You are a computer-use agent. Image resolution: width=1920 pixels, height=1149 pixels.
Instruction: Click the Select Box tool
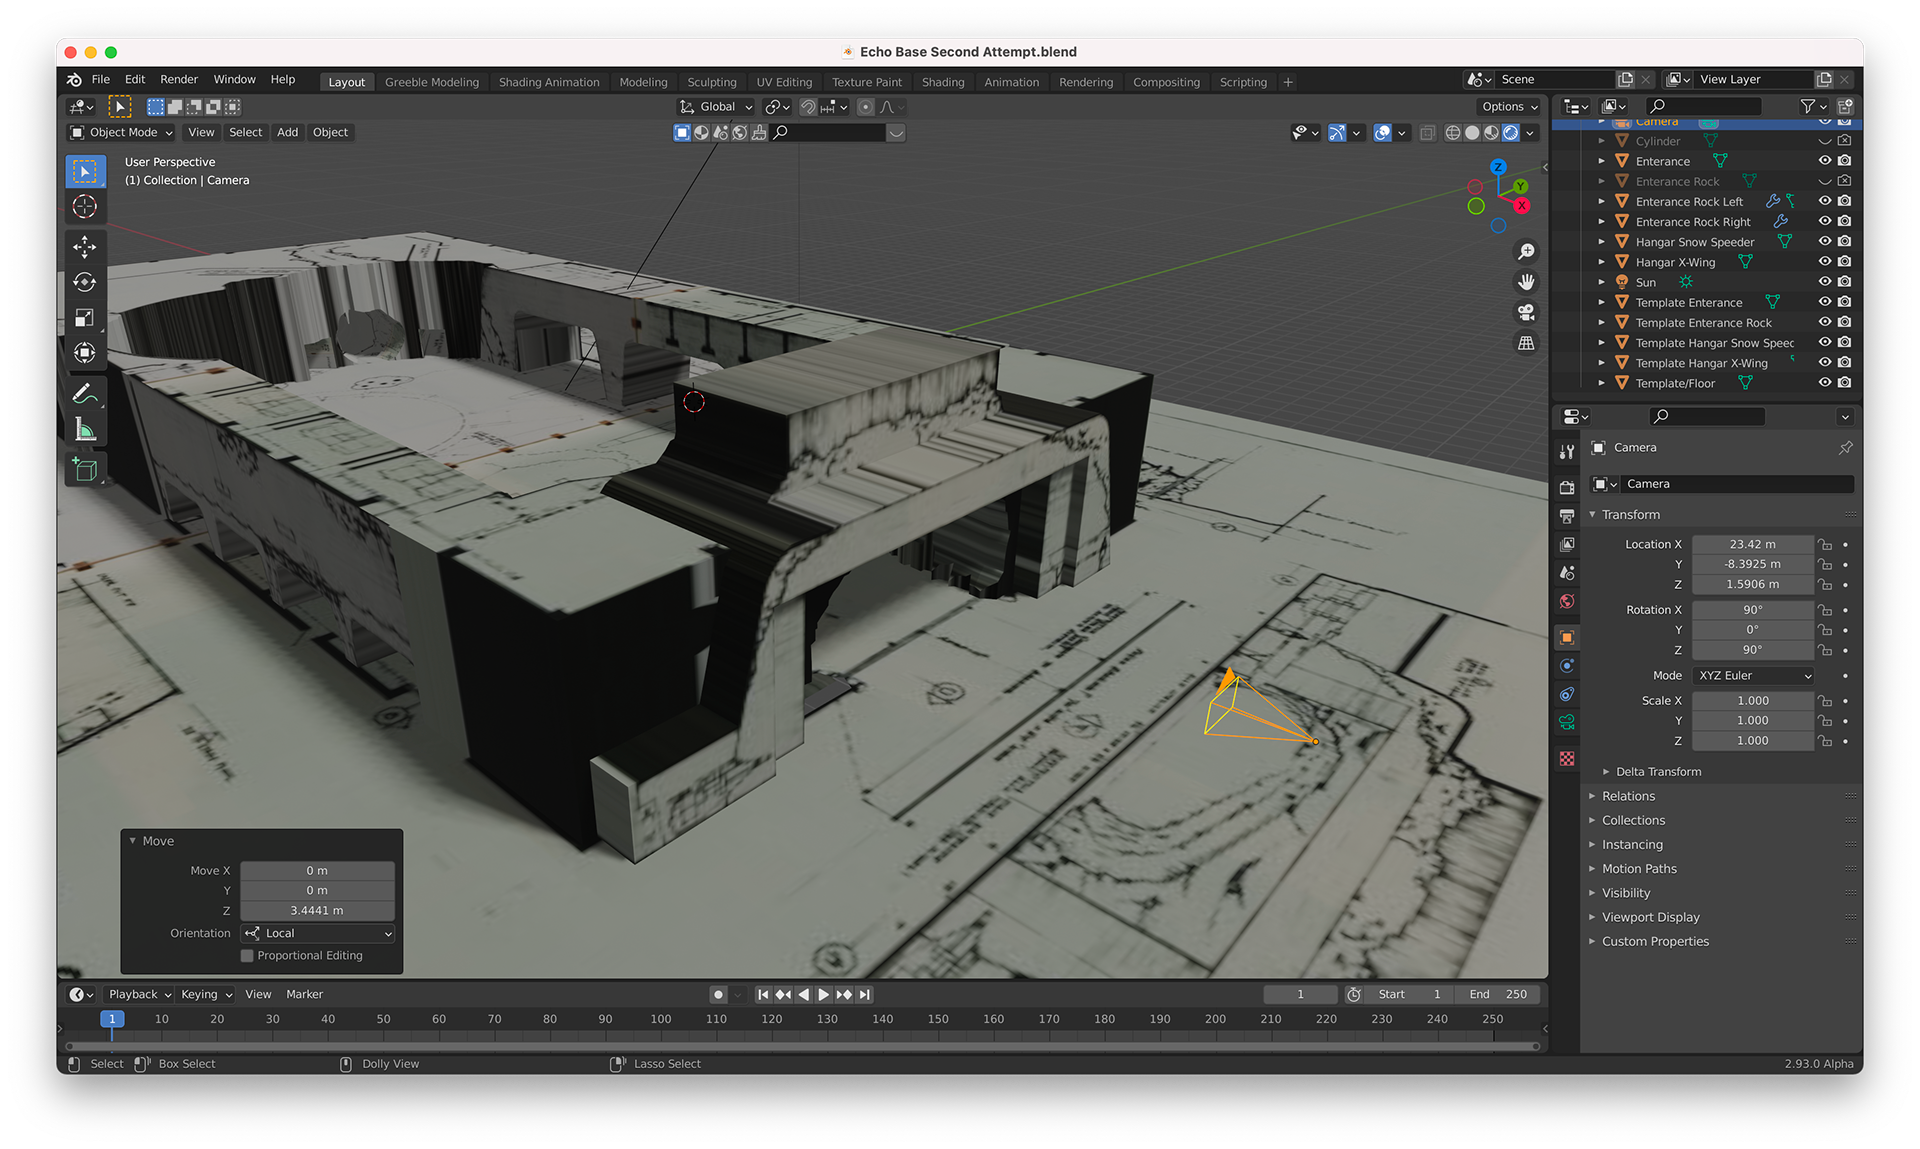coord(85,171)
